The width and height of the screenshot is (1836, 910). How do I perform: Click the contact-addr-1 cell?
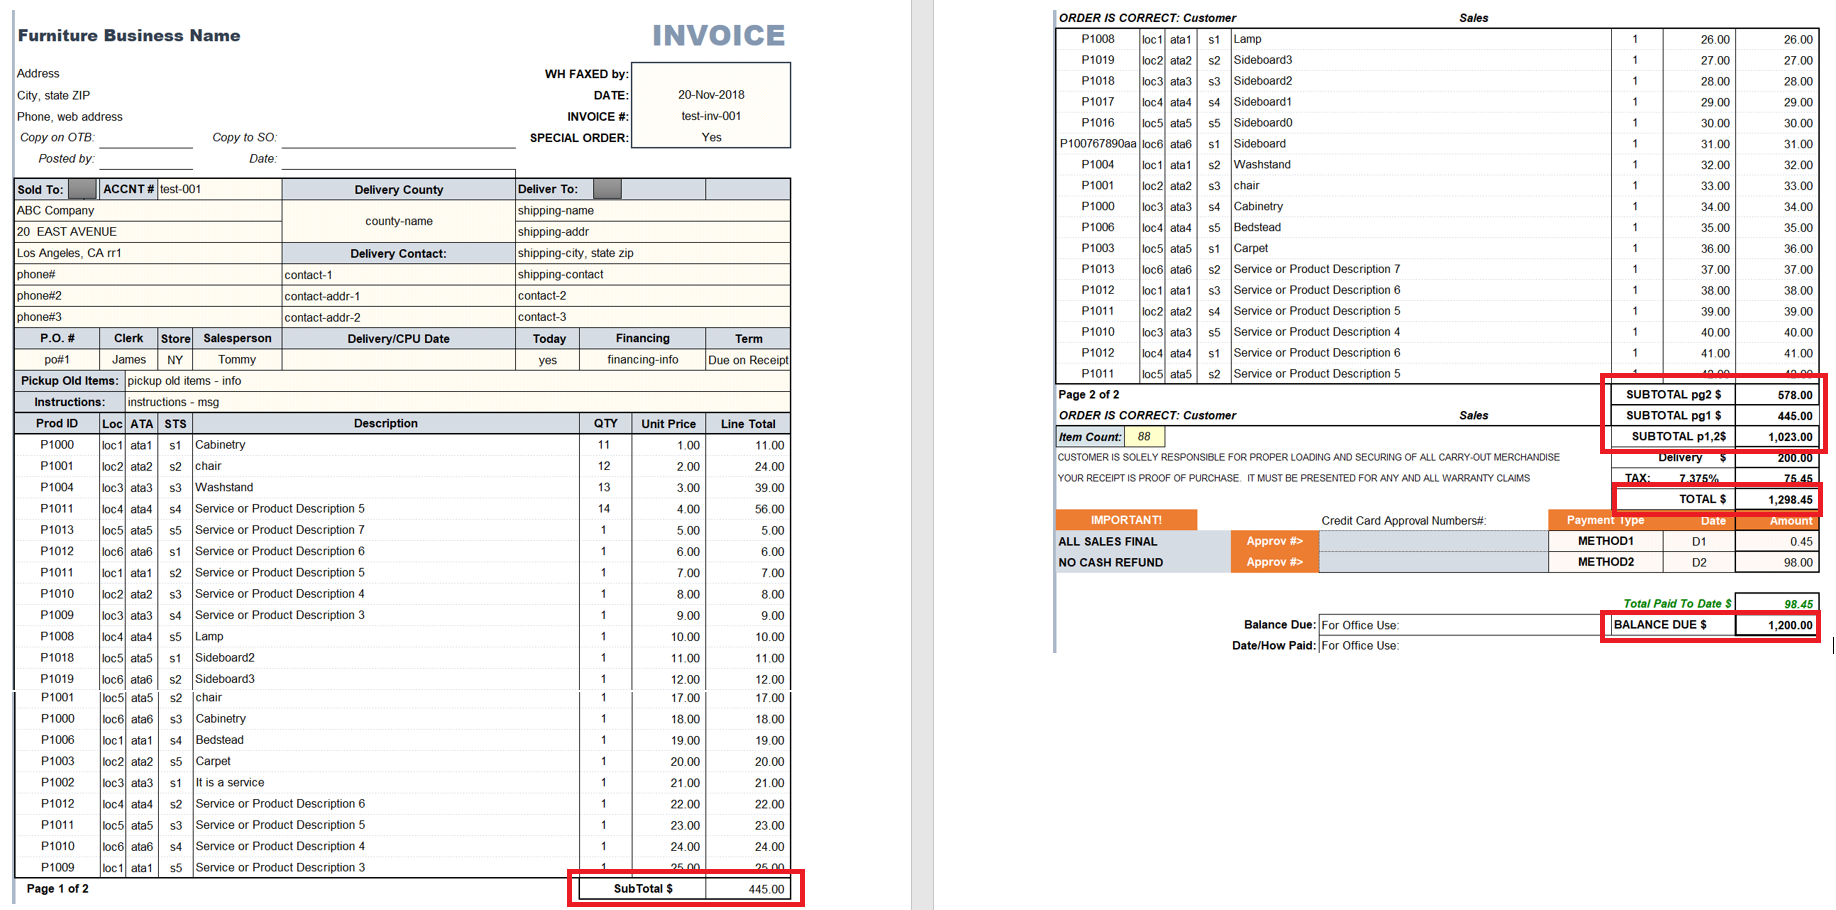click(399, 296)
